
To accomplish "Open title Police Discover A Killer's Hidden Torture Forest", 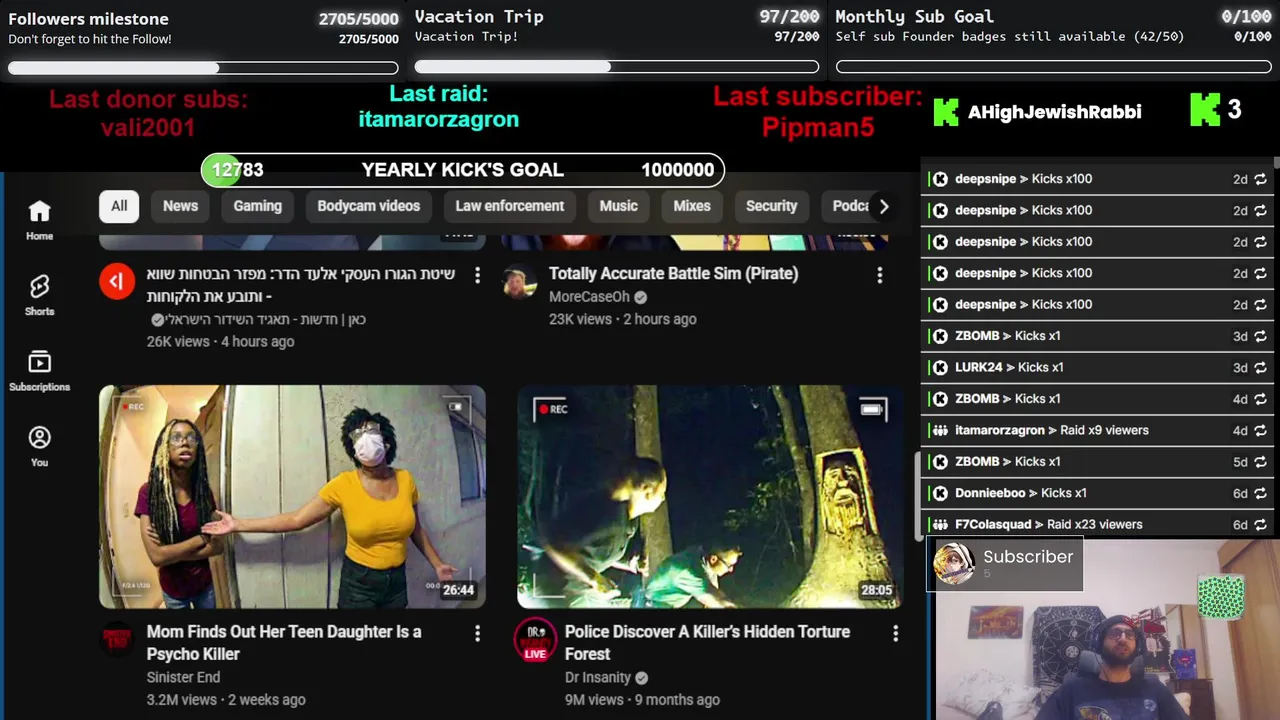I will pyautogui.click(x=707, y=642).
